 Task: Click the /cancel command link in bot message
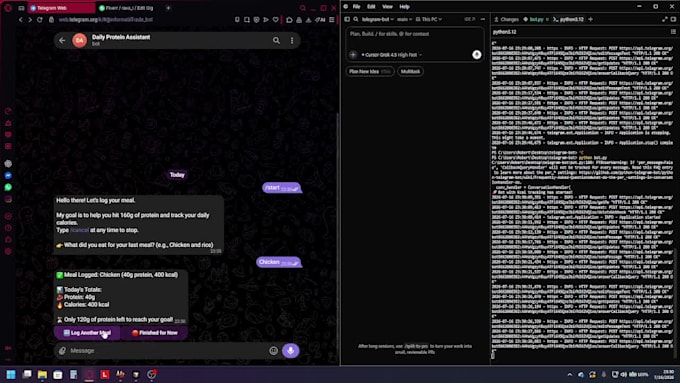[79, 230]
